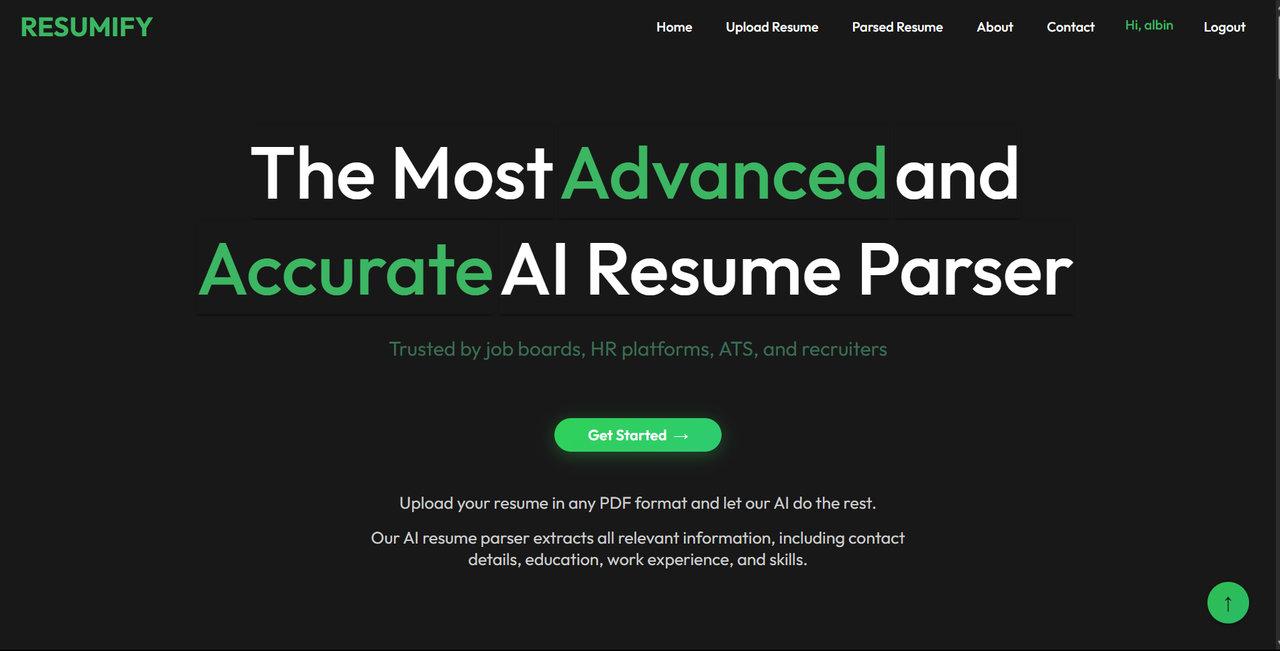
Task: Open the Contact page
Action: [1070, 27]
